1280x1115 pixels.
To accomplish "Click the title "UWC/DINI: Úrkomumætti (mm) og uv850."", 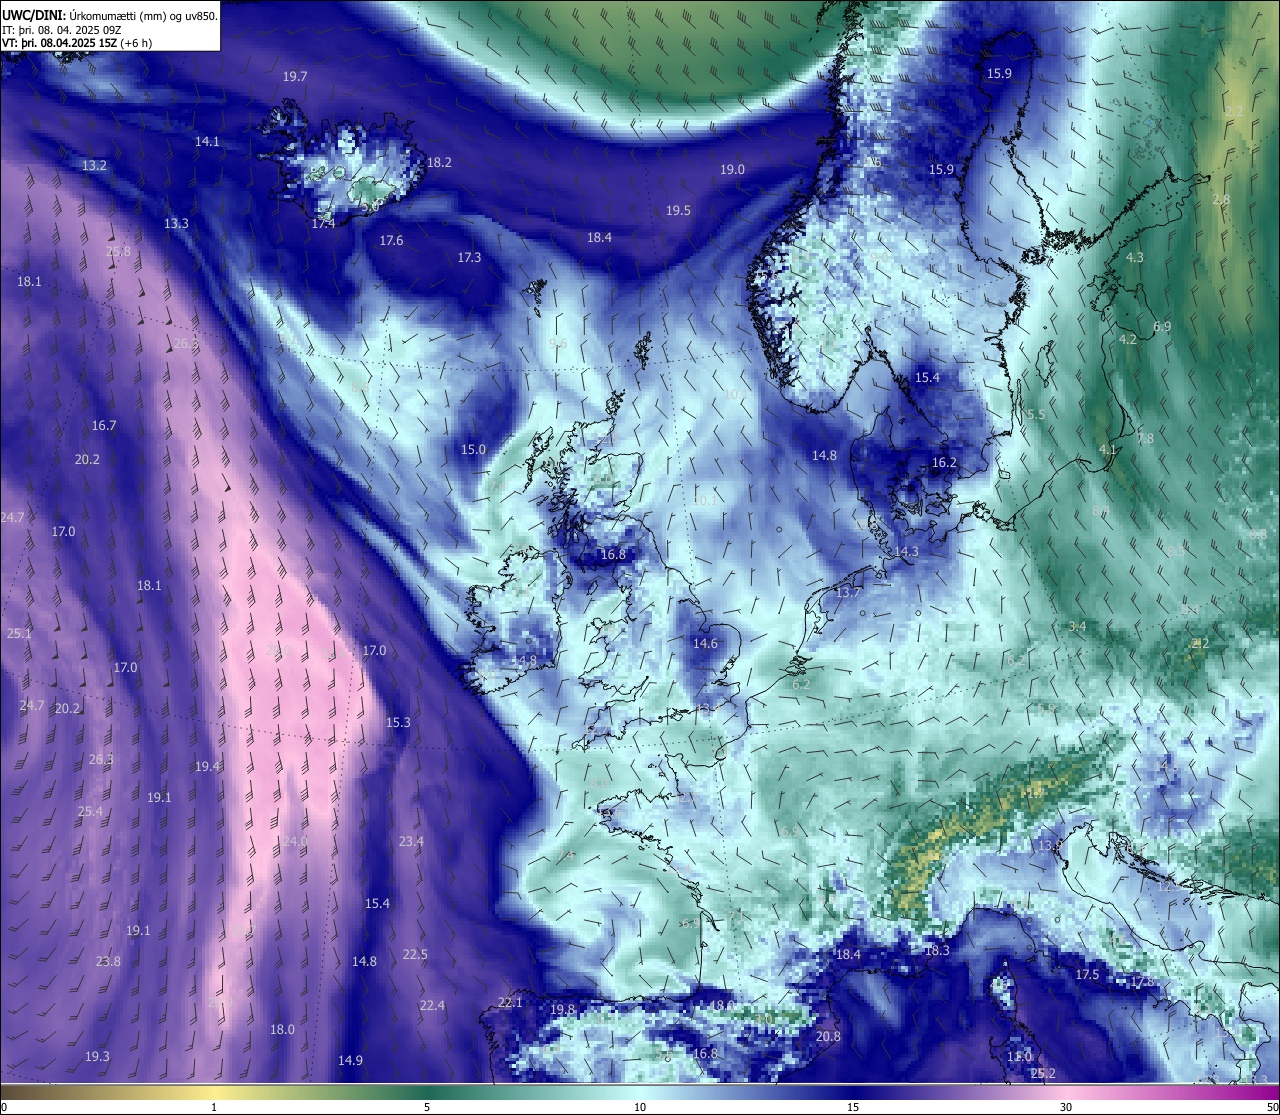I will coord(110,15).
